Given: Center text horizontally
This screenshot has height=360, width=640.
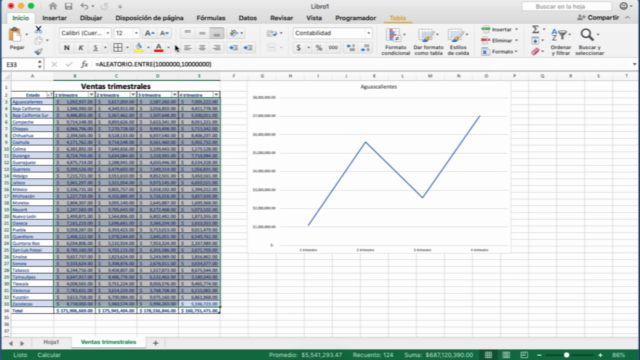Looking at the screenshot, I should (202, 48).
